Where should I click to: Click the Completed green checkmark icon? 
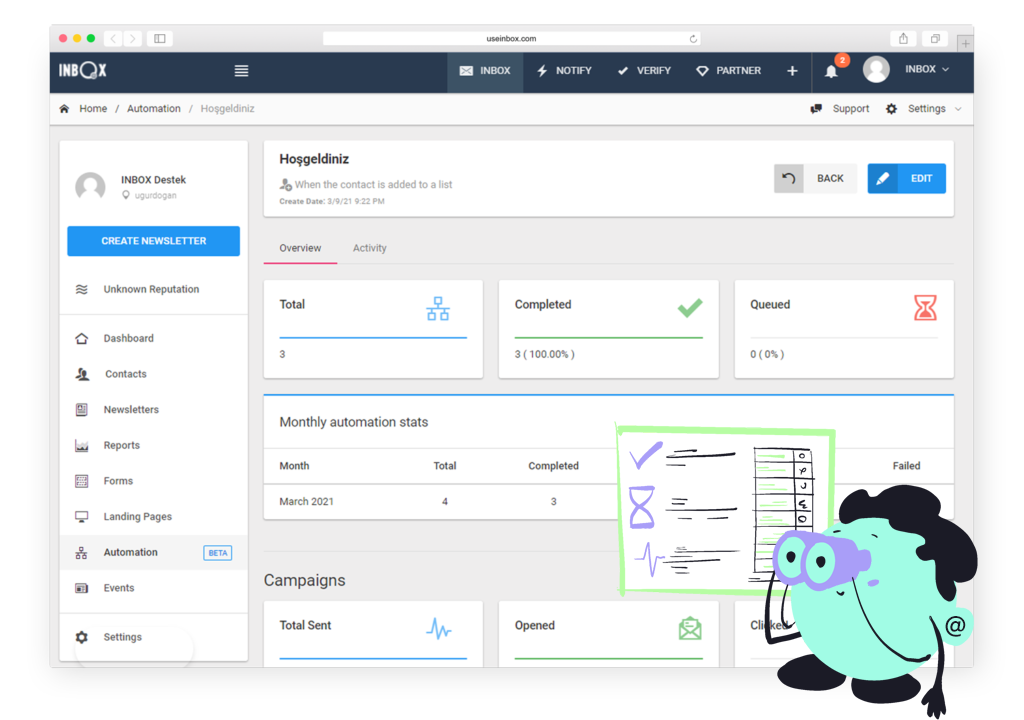[x=690, y=308]
